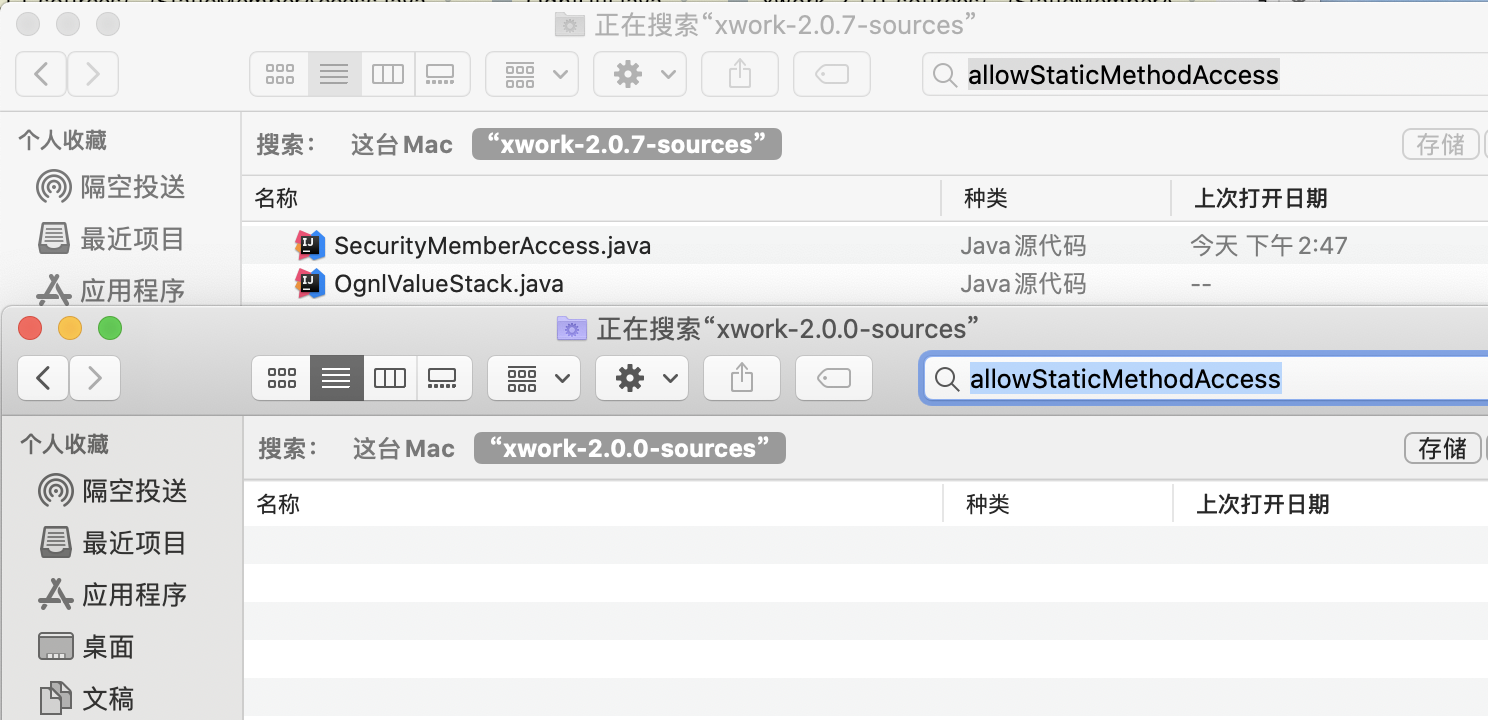The height and width of the screenshot is (720, 1488).
Task: Switch to column view in xwork-2.0.7-sources window
Action: [x=387, y=74]
